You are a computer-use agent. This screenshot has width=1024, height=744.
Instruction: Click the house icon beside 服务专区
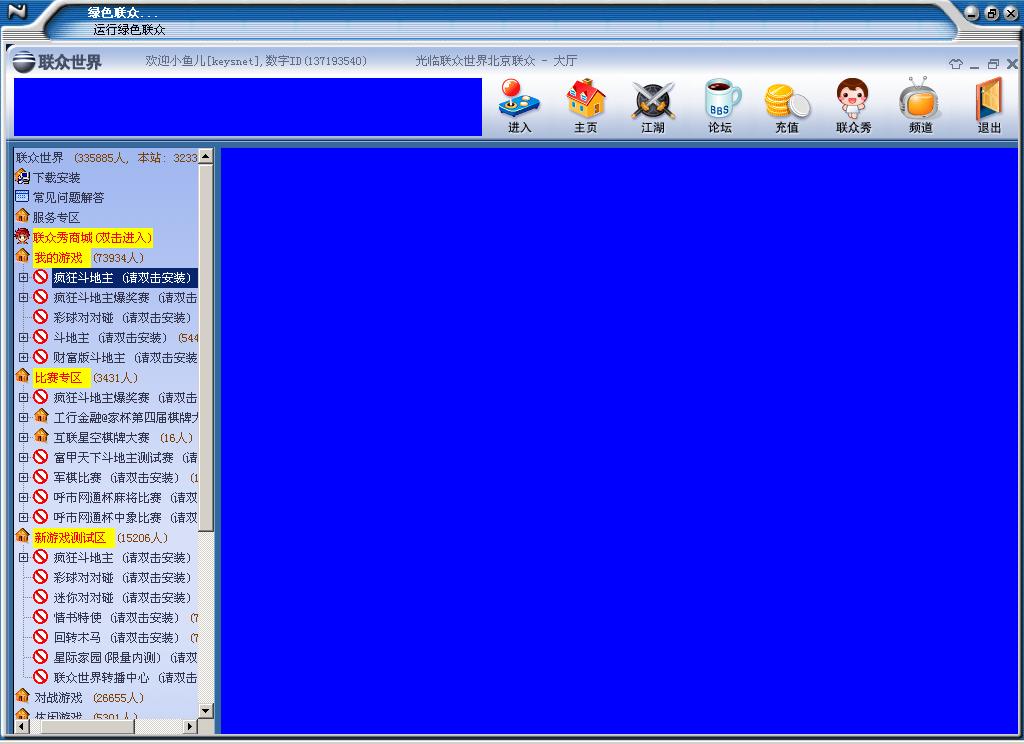tap(22, 216)
